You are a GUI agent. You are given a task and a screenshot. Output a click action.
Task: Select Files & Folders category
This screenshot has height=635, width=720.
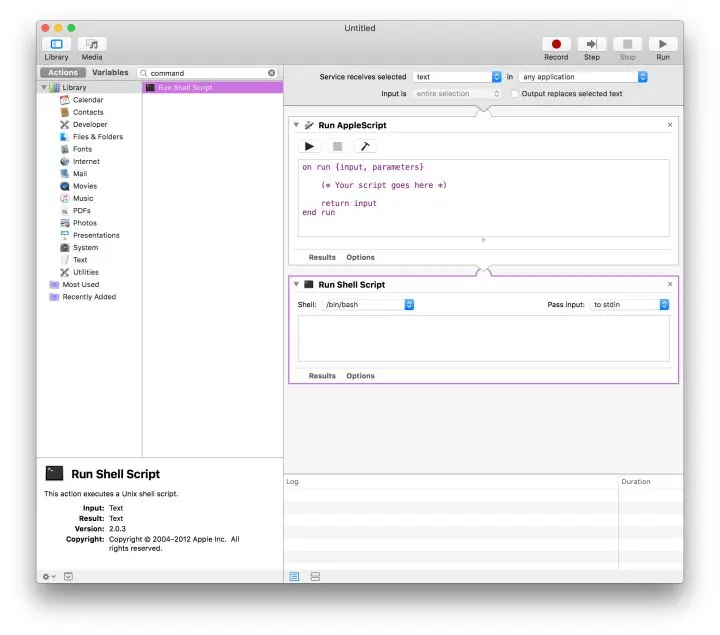click(x=98, y=137)
